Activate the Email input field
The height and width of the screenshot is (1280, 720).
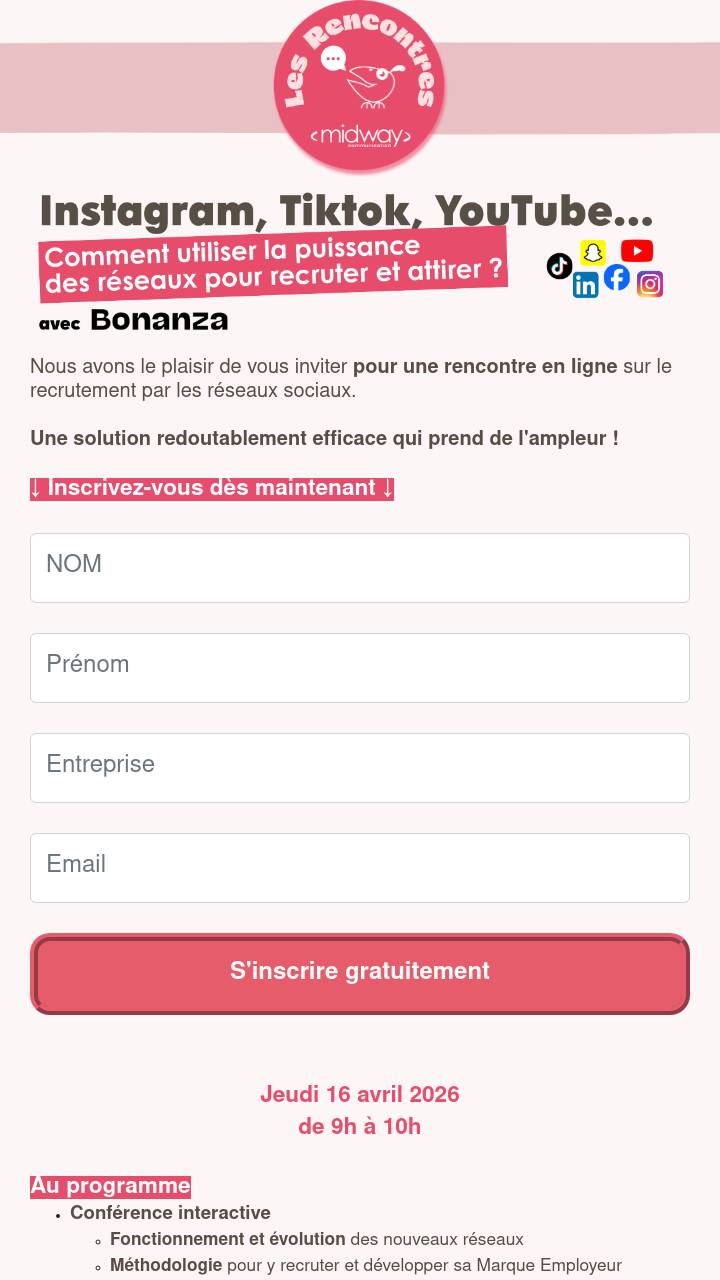click(360, 868)
